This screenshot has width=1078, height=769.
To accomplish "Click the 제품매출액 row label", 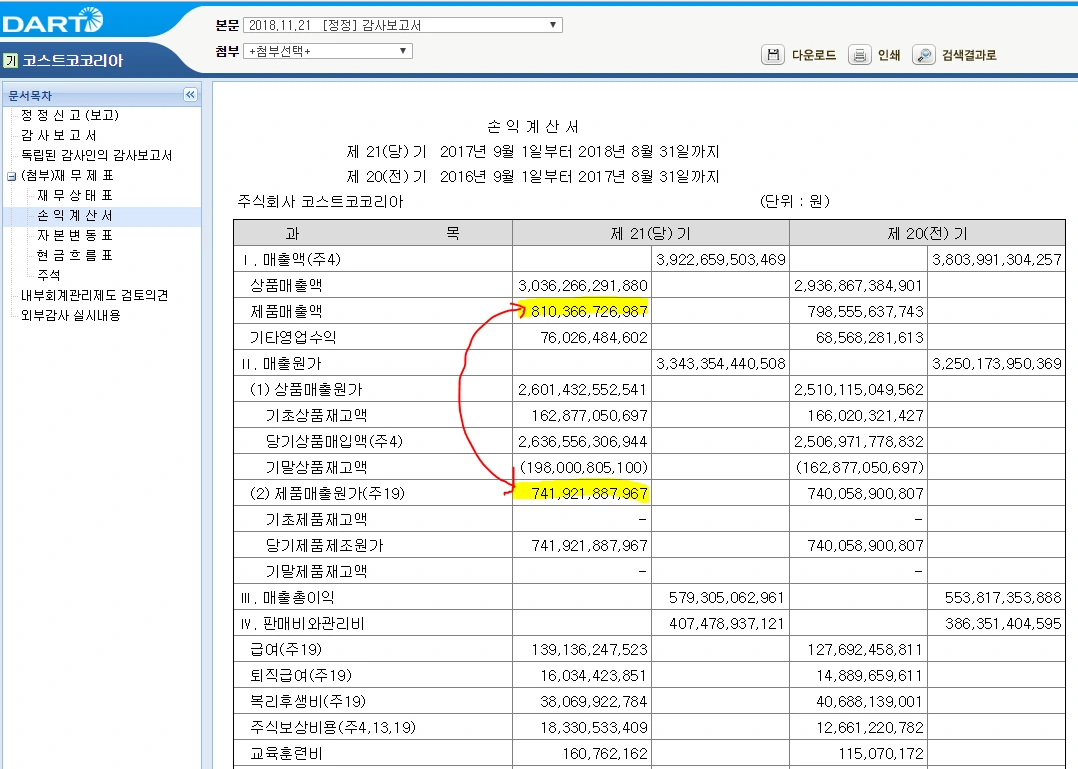I will (286, 311).
